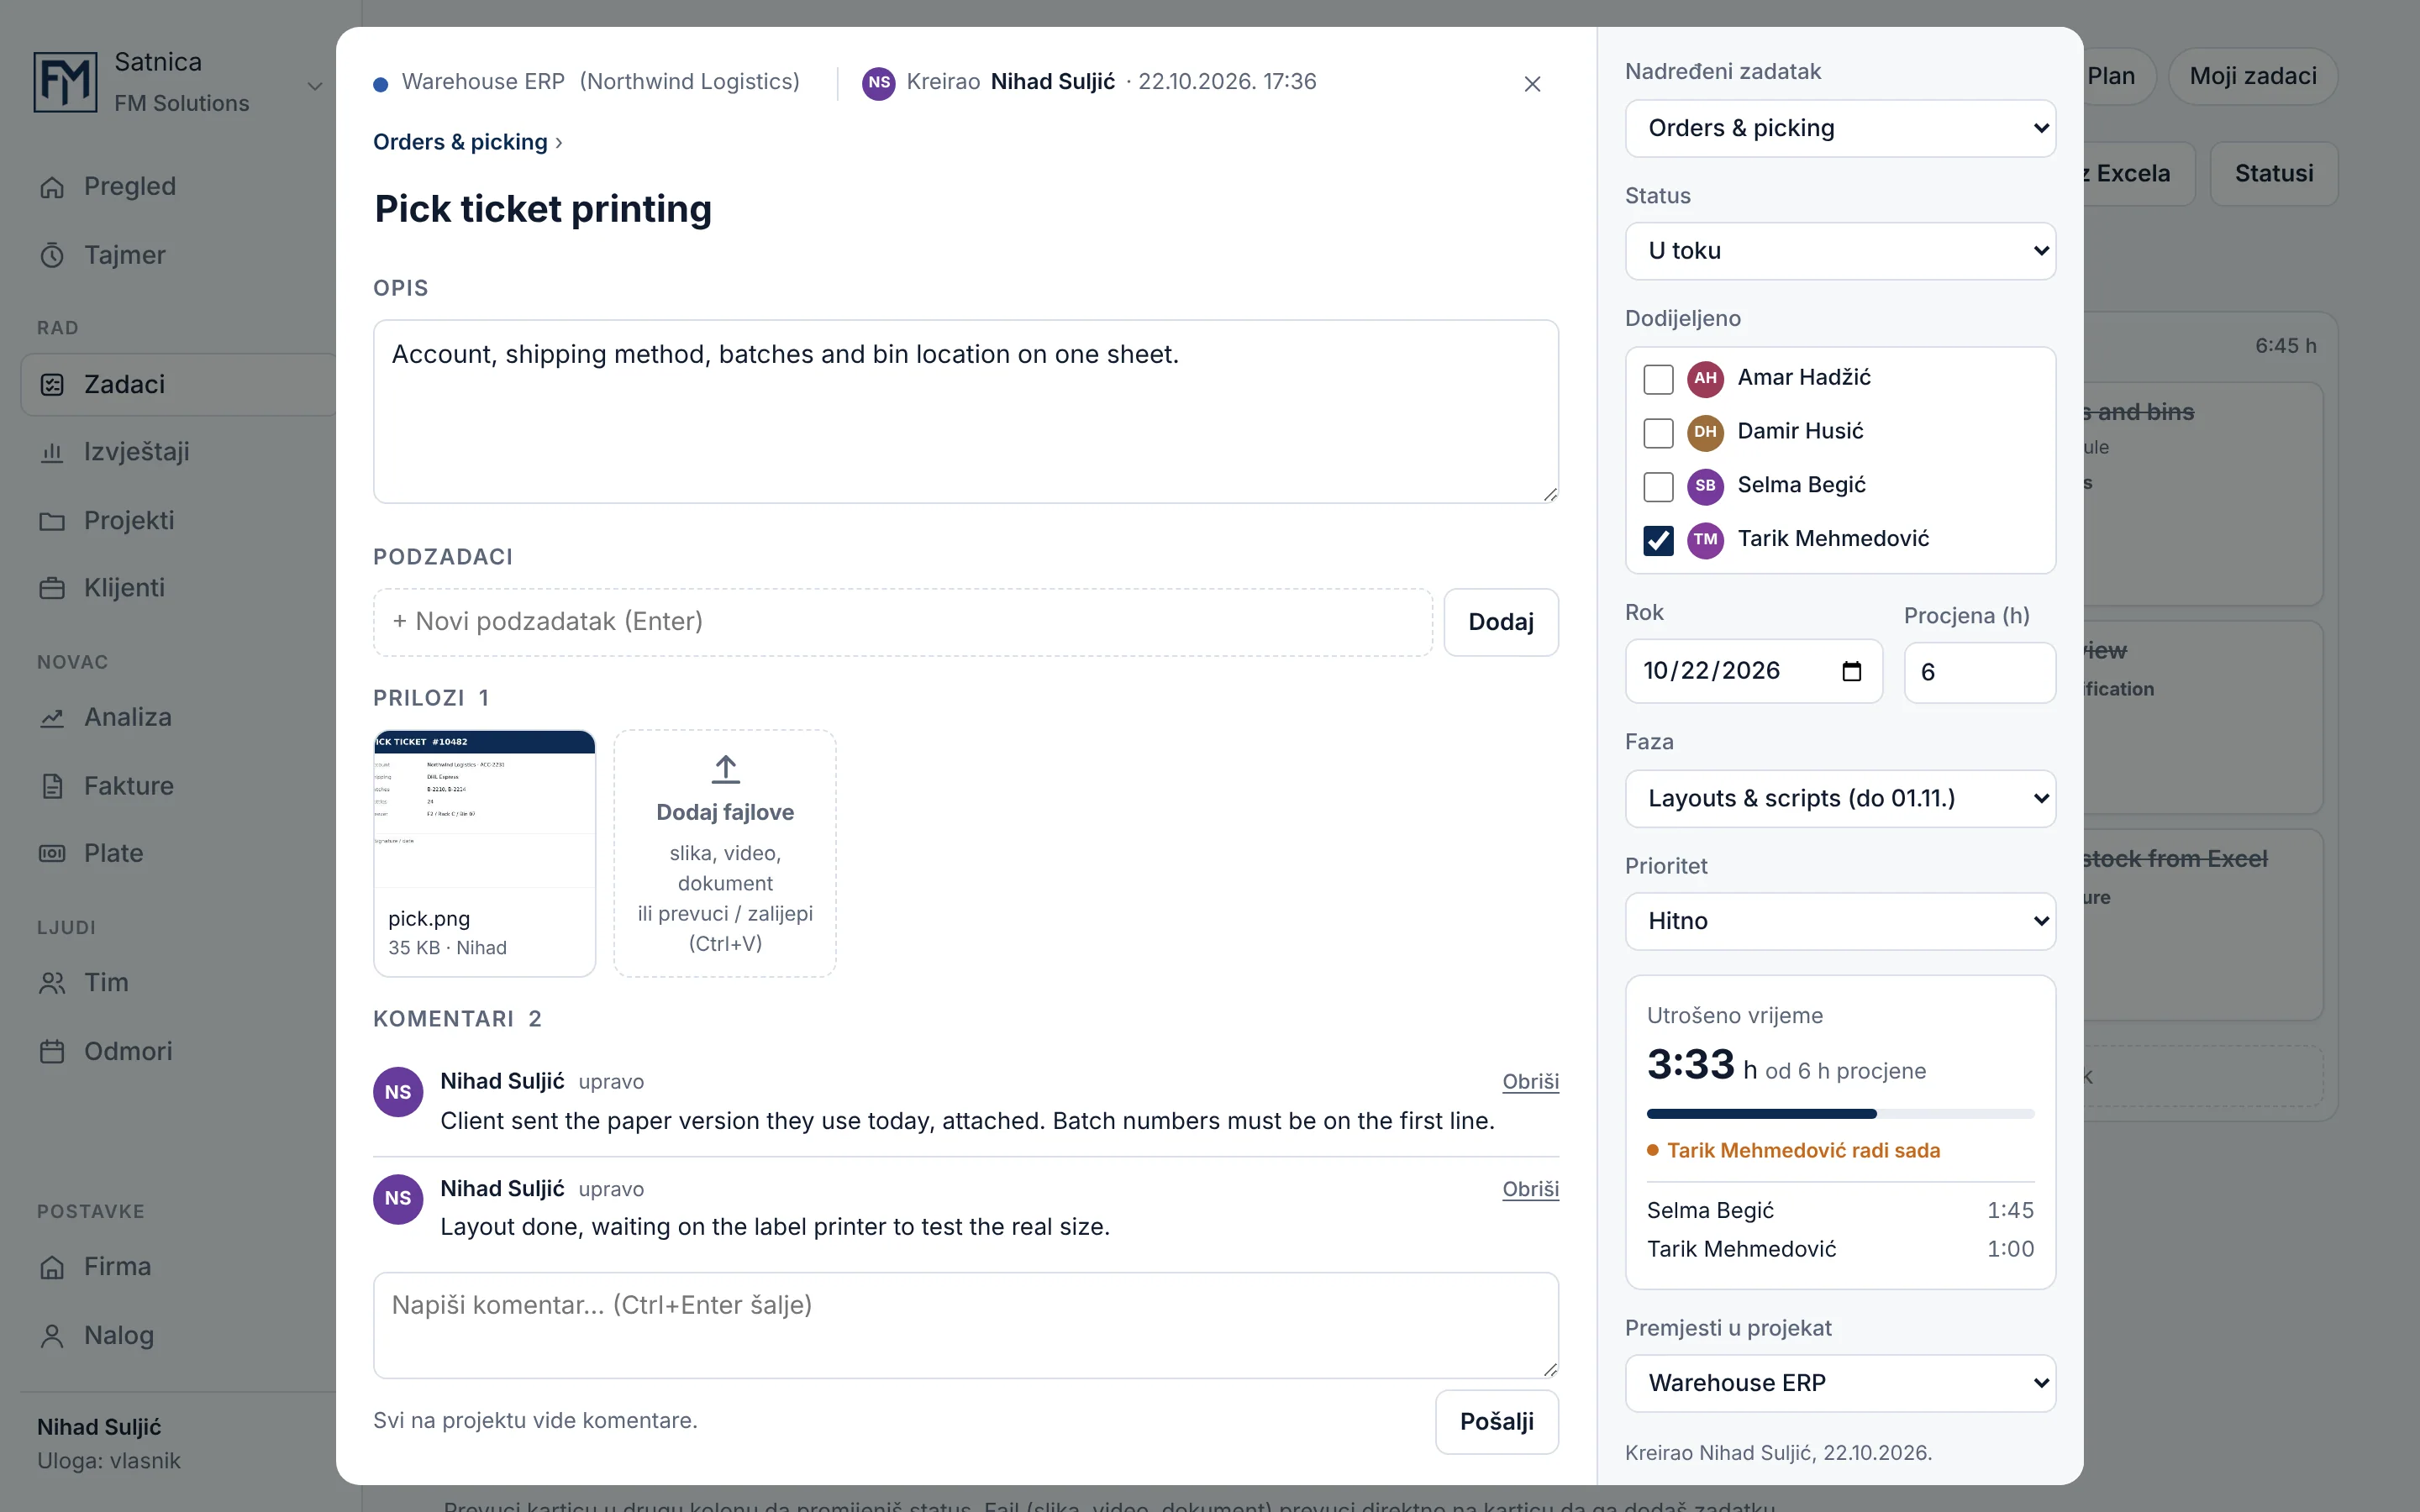
Task: Open Plate money icon in sidebar
Action: coord(52,854)
